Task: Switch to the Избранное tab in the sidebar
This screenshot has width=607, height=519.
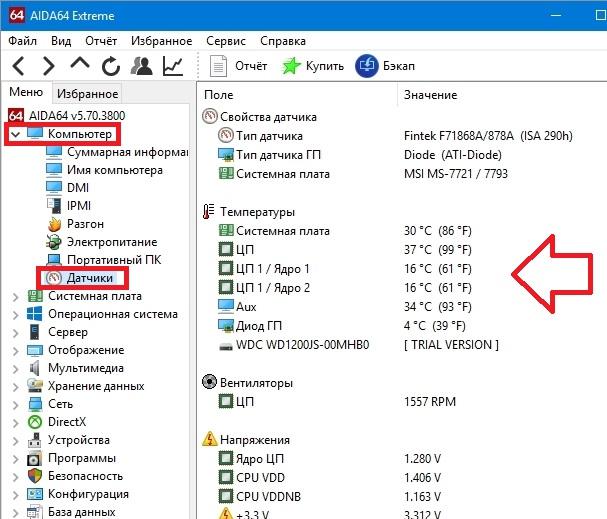Action: tap(87, 94)
